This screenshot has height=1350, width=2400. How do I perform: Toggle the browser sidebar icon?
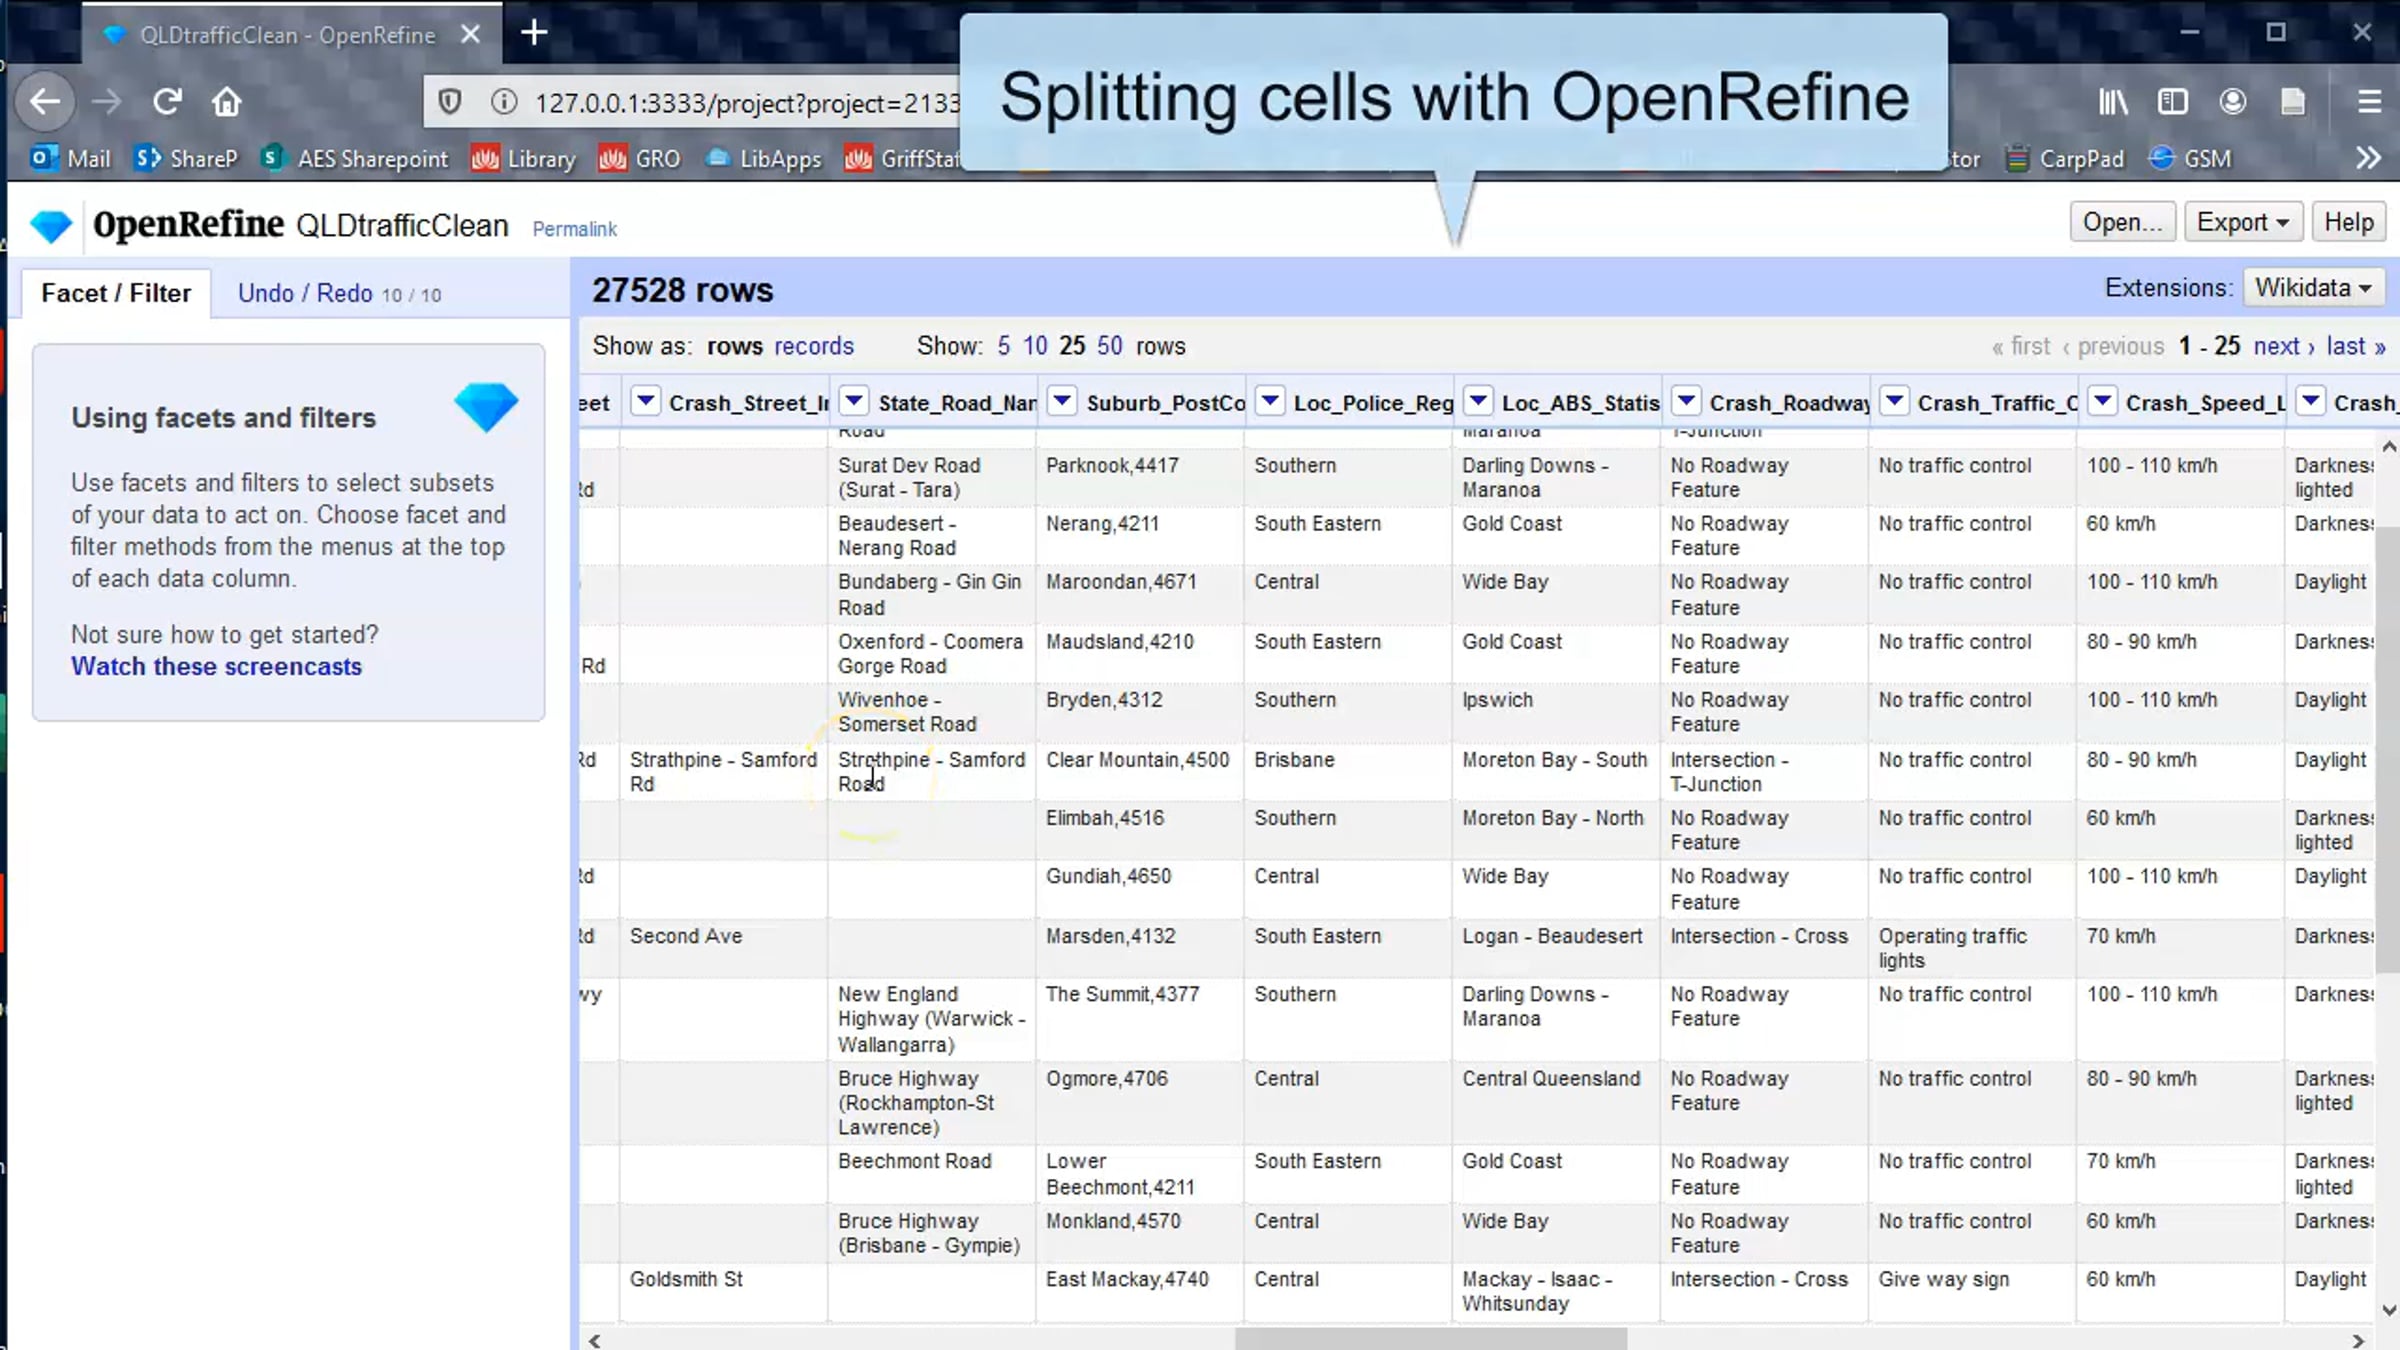pos(2172,102)
